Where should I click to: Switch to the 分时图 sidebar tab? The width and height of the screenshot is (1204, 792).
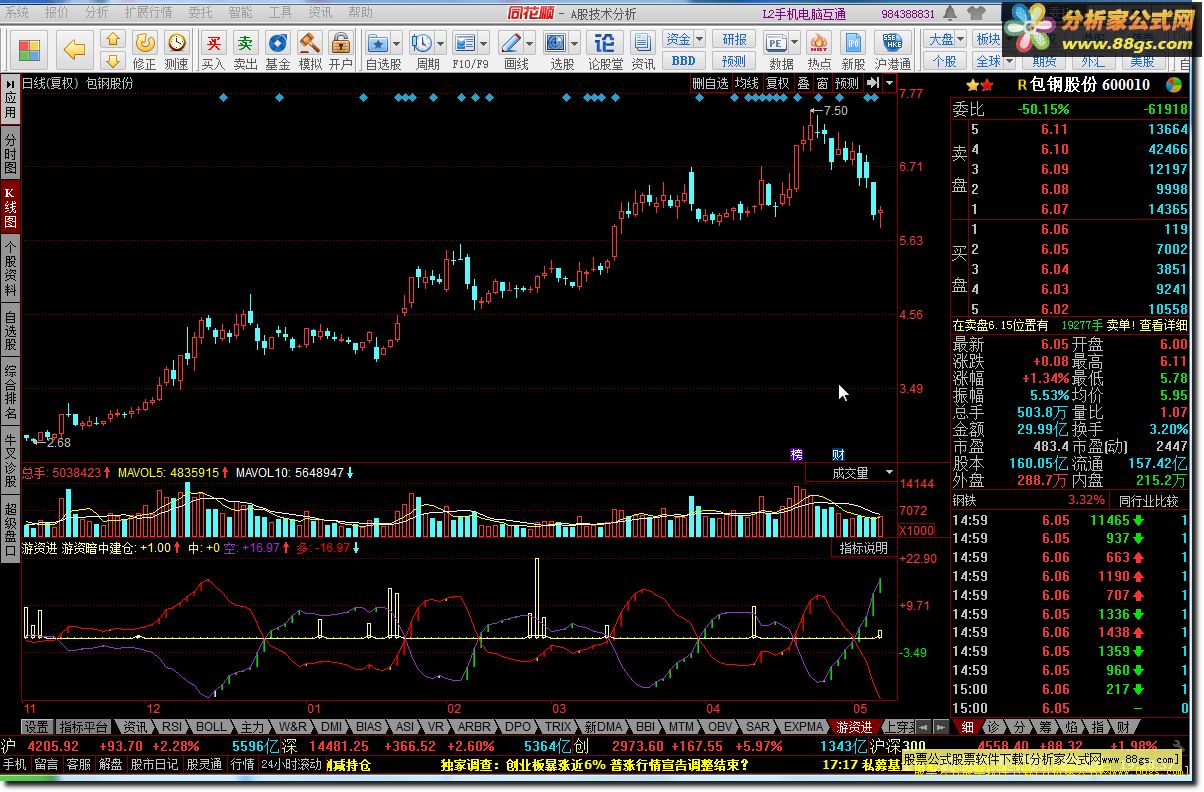pos(10,153)
